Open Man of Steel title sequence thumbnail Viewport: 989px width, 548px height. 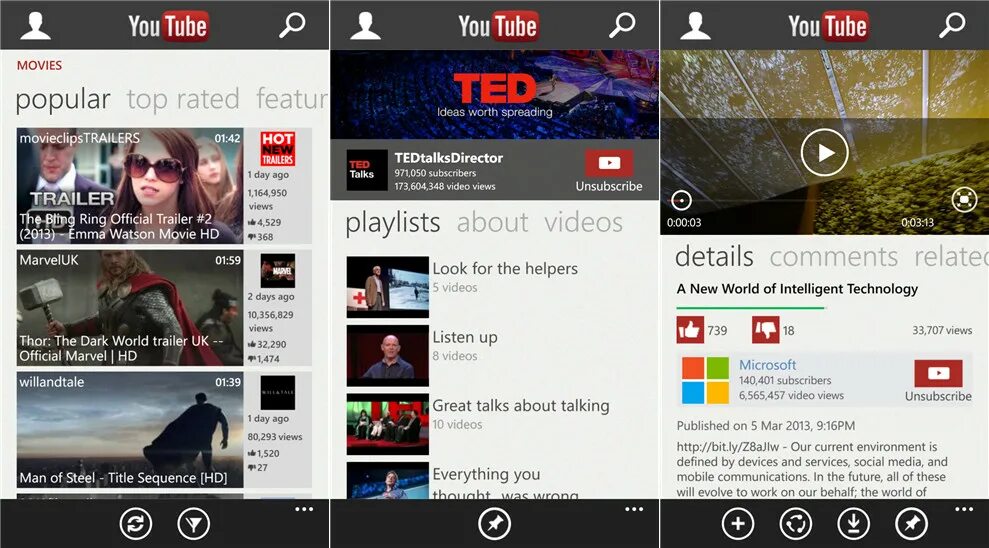click(130, 429)
